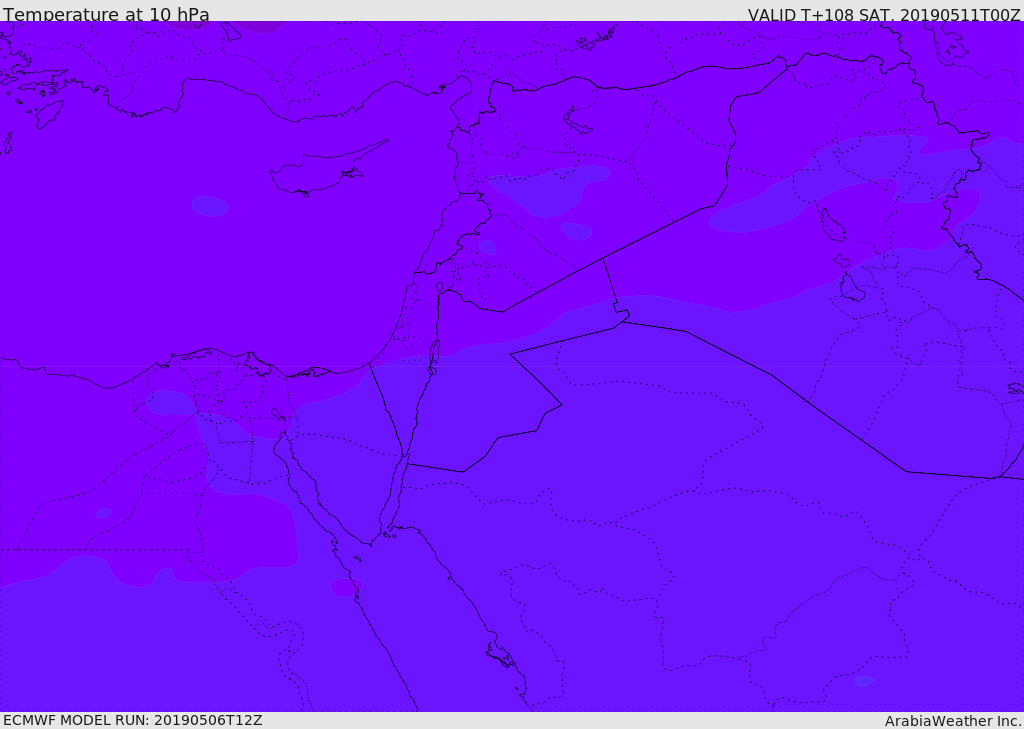Click the 'ArabiaWeather Inc' credit text
1024x729 pixels.
point(952,721)
